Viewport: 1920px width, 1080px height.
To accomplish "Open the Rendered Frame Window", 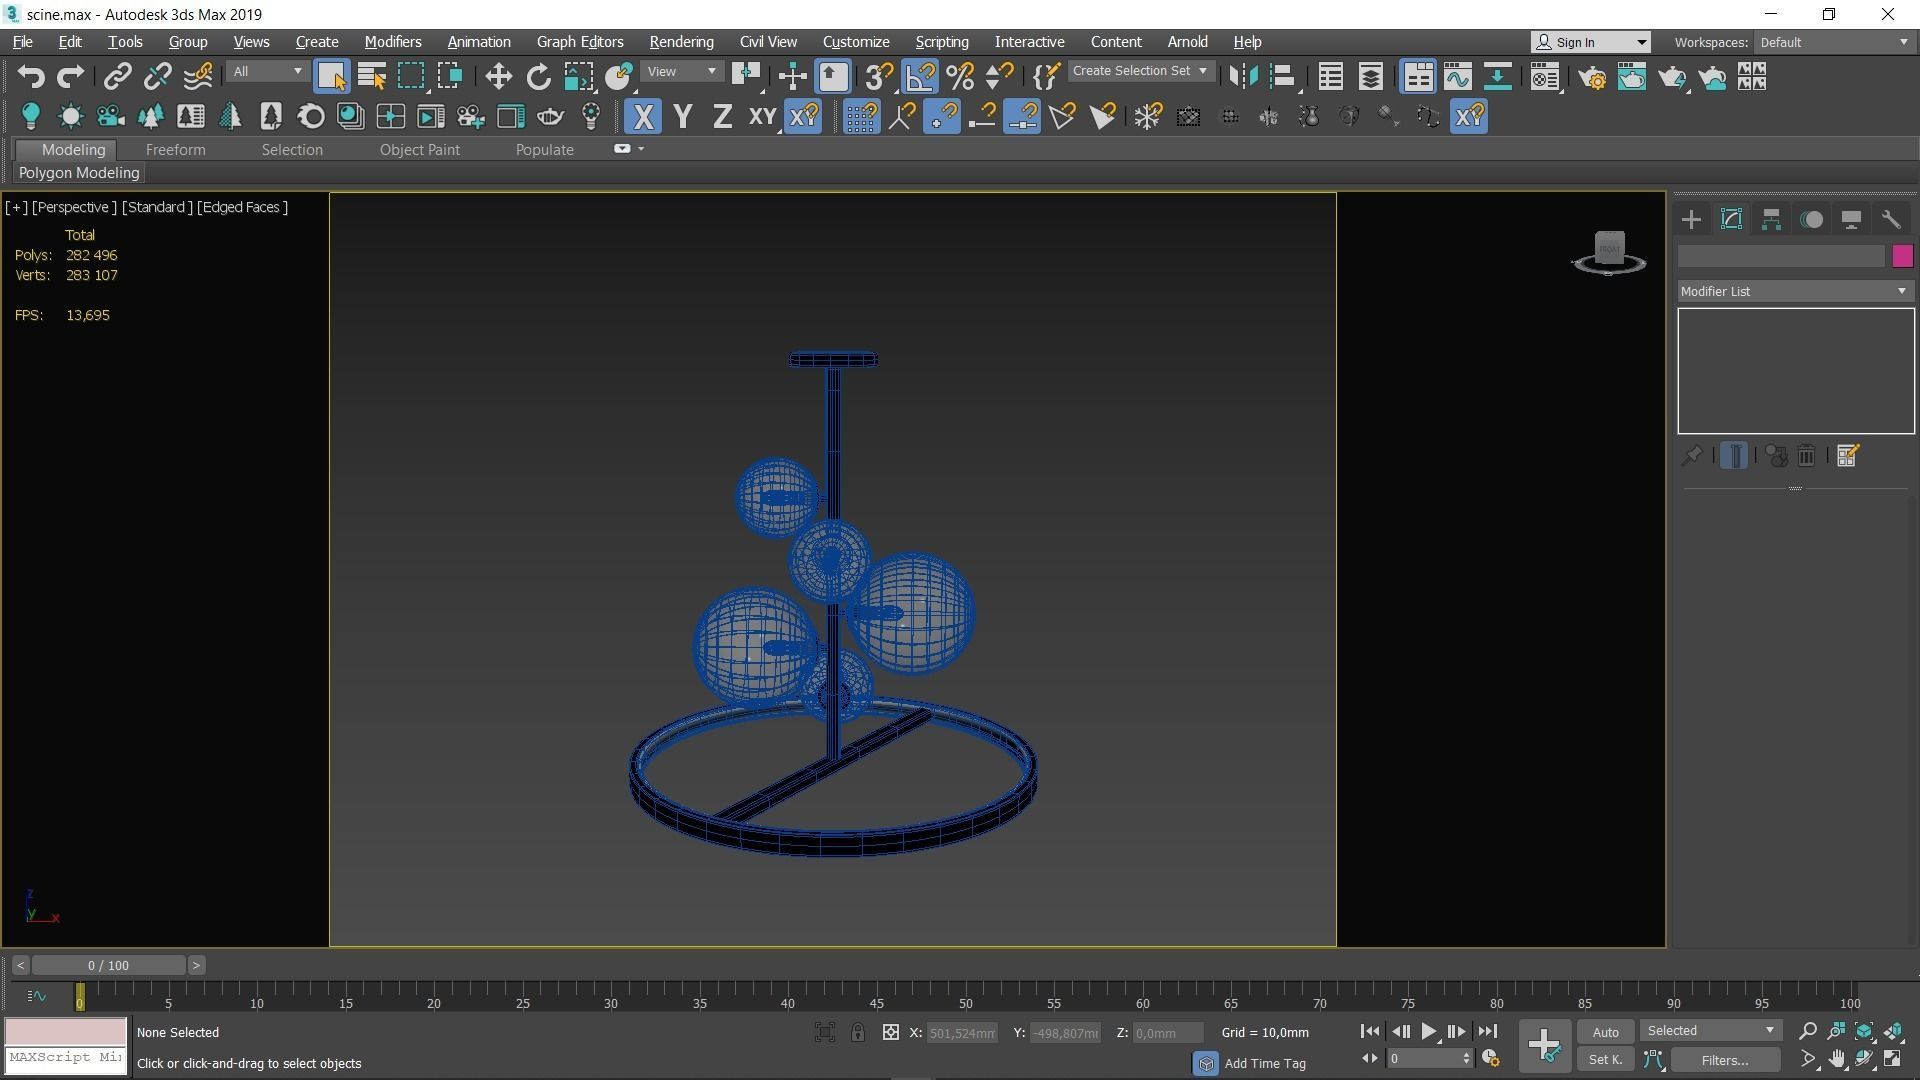I will click(1632, 77).
